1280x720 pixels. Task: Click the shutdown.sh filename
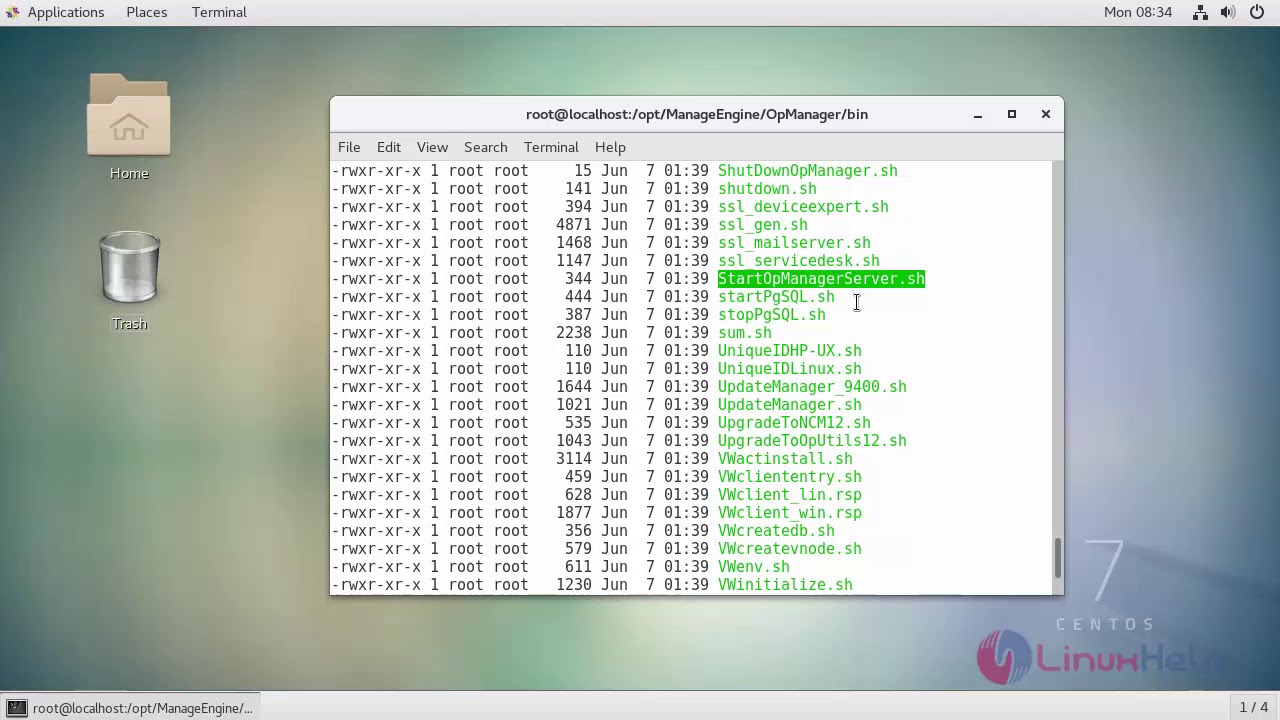coord(767,189)
